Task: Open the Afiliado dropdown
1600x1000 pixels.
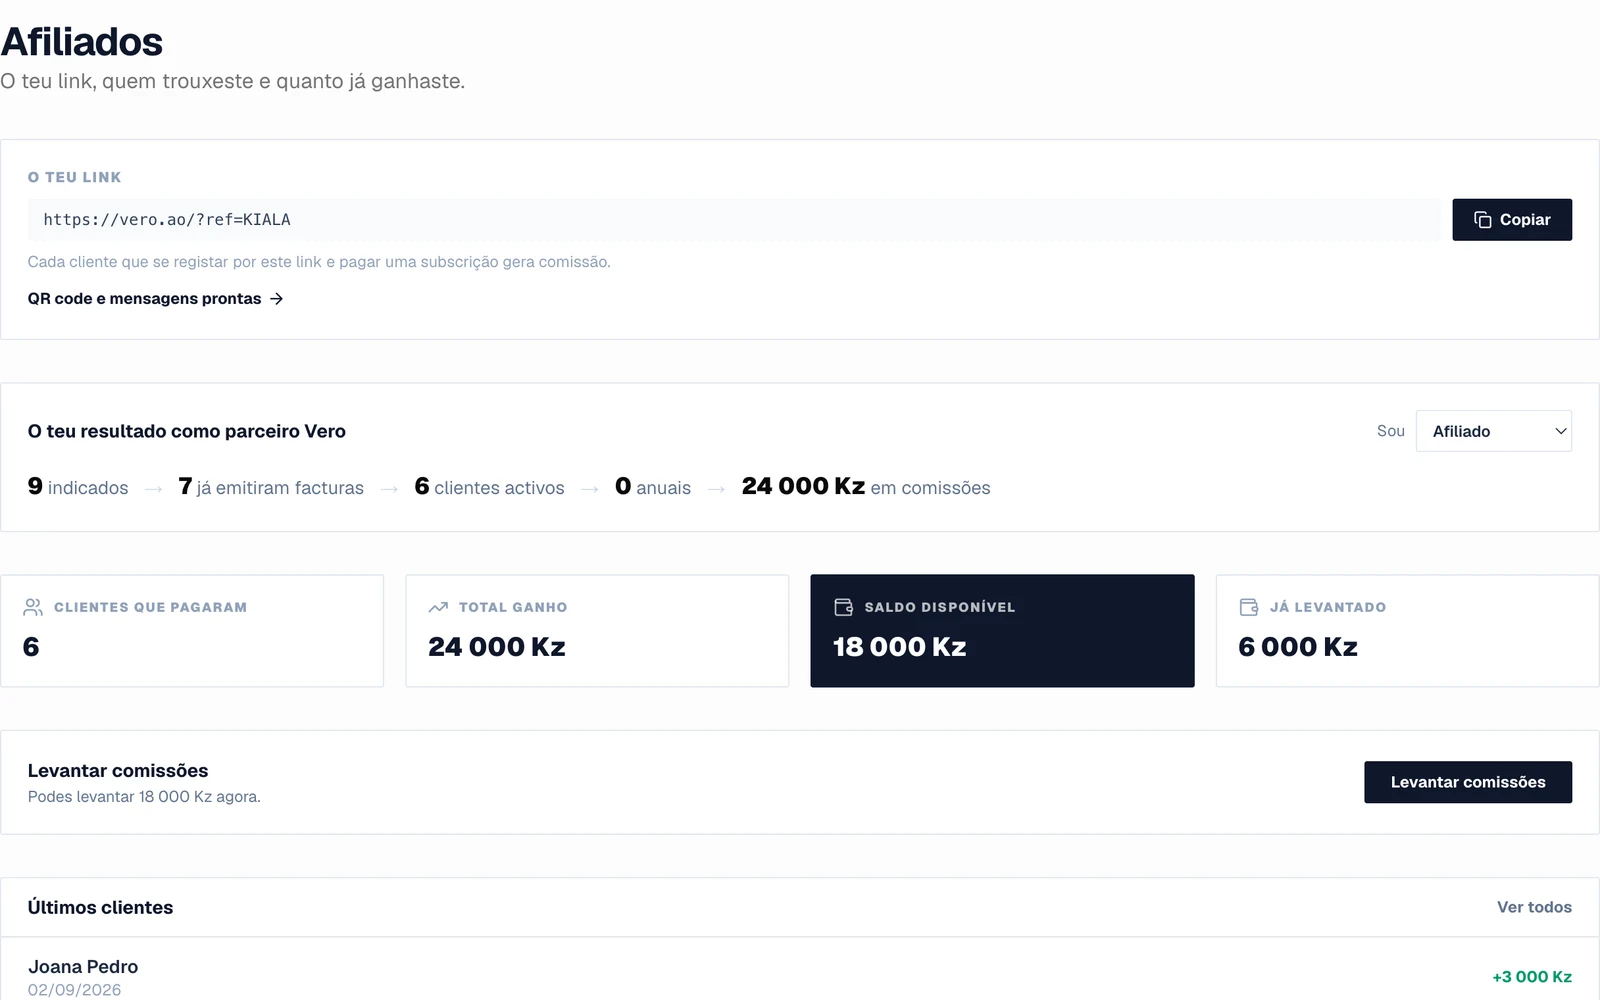Action: point(1494,431)
